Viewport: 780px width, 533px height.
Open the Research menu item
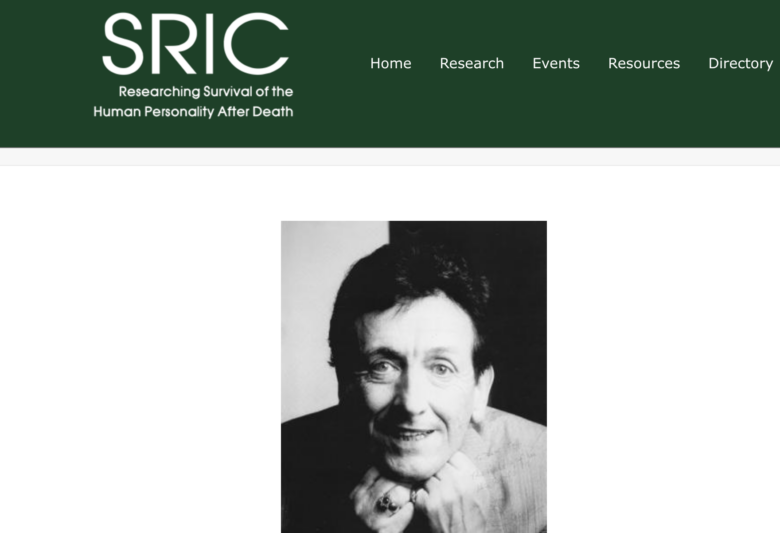(472, 63)
